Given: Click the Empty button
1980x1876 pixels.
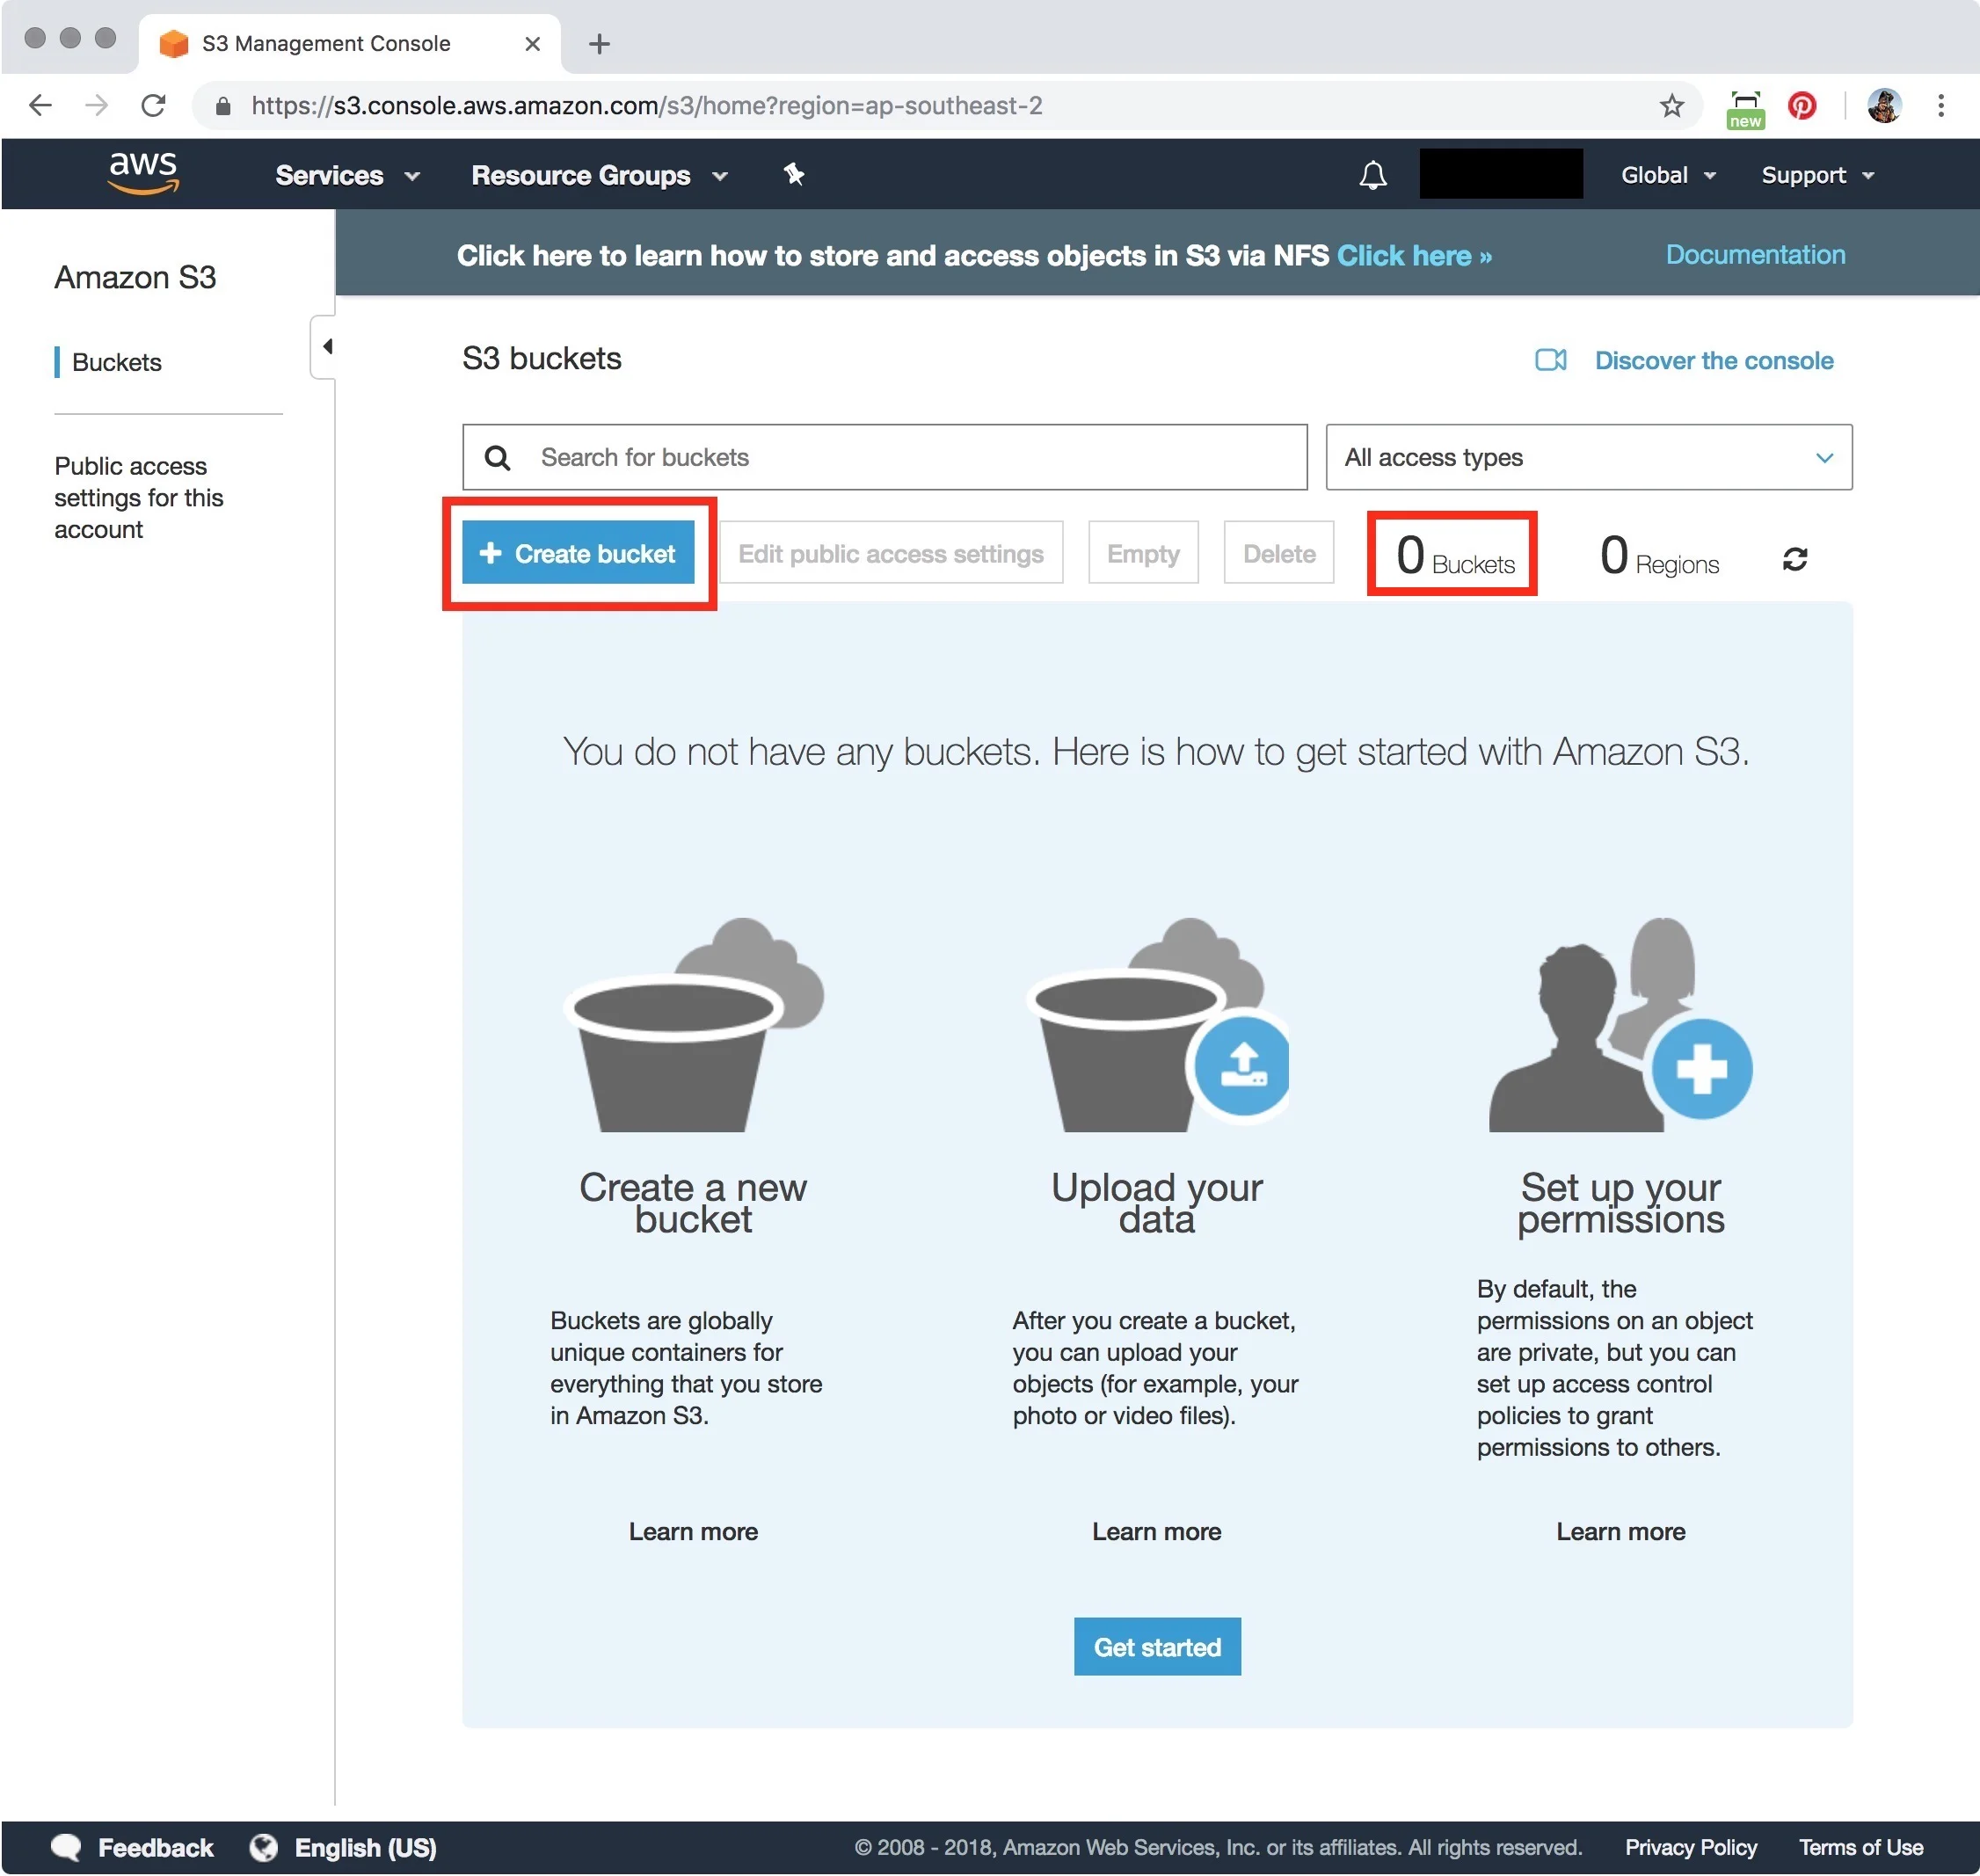Looking at the screenshot, I should [1143, 553].
